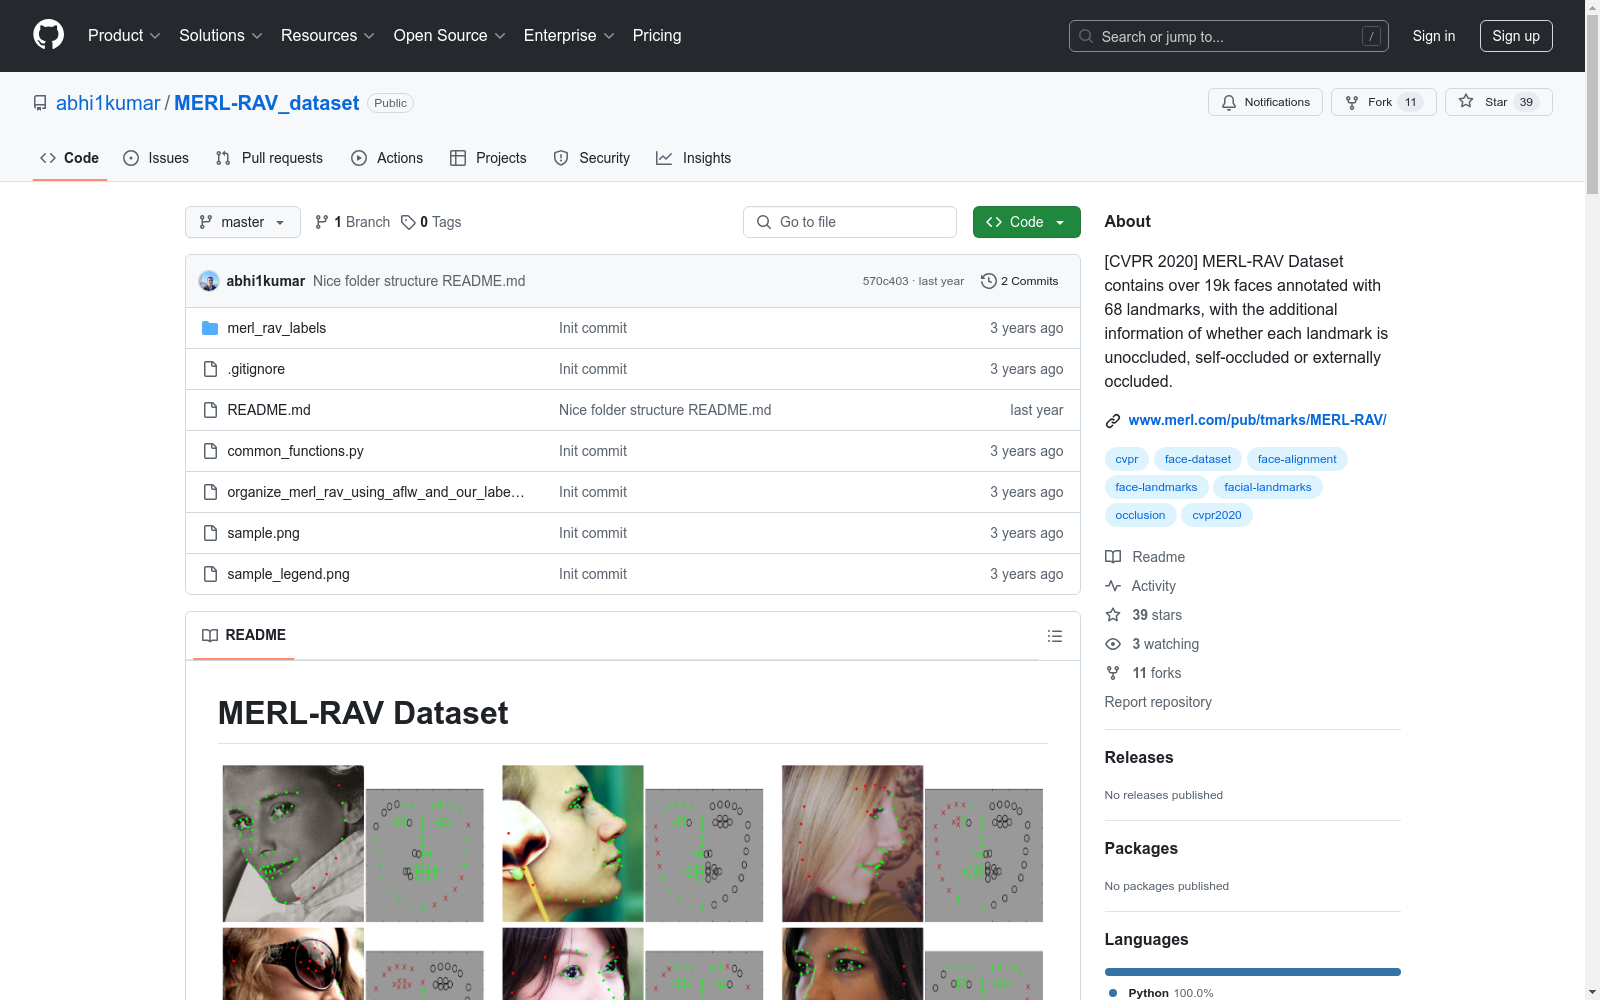This screenshot has height=1000, width=1600.
Task: Click the Python language bar
Action: [x=1252, y=972]
